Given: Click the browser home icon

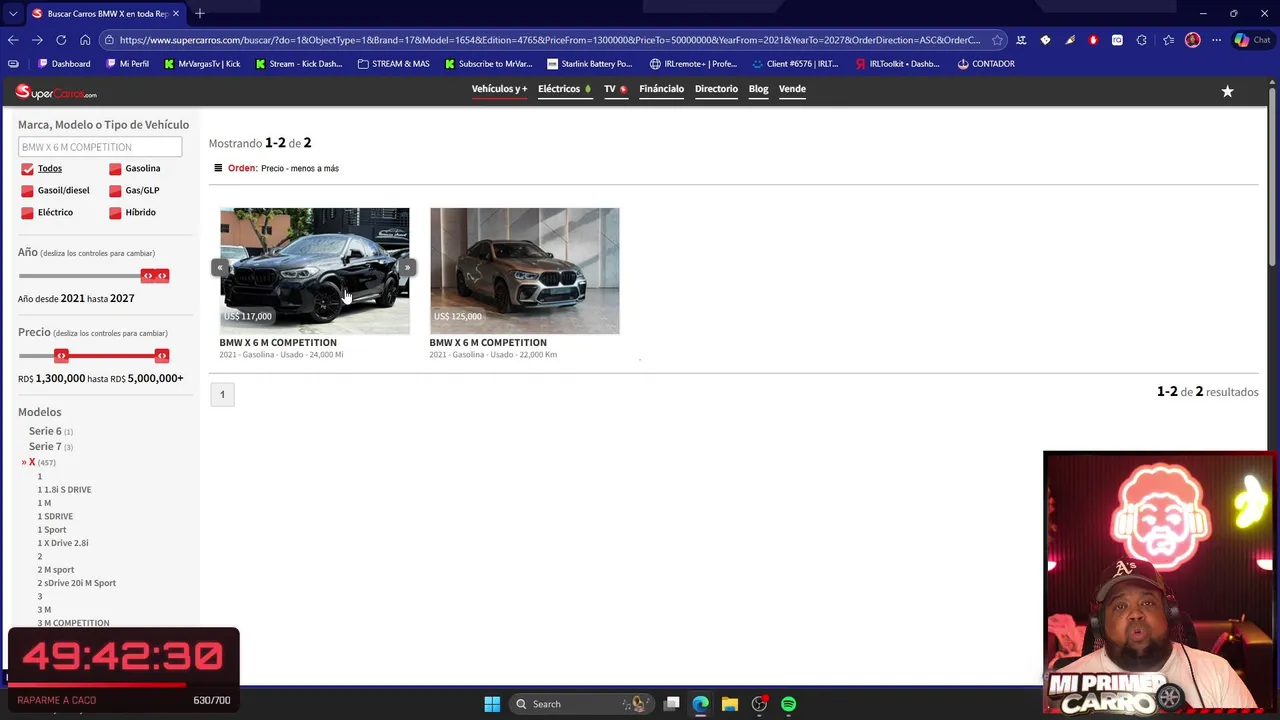Looking at the screenshot, I should (85, 40).
